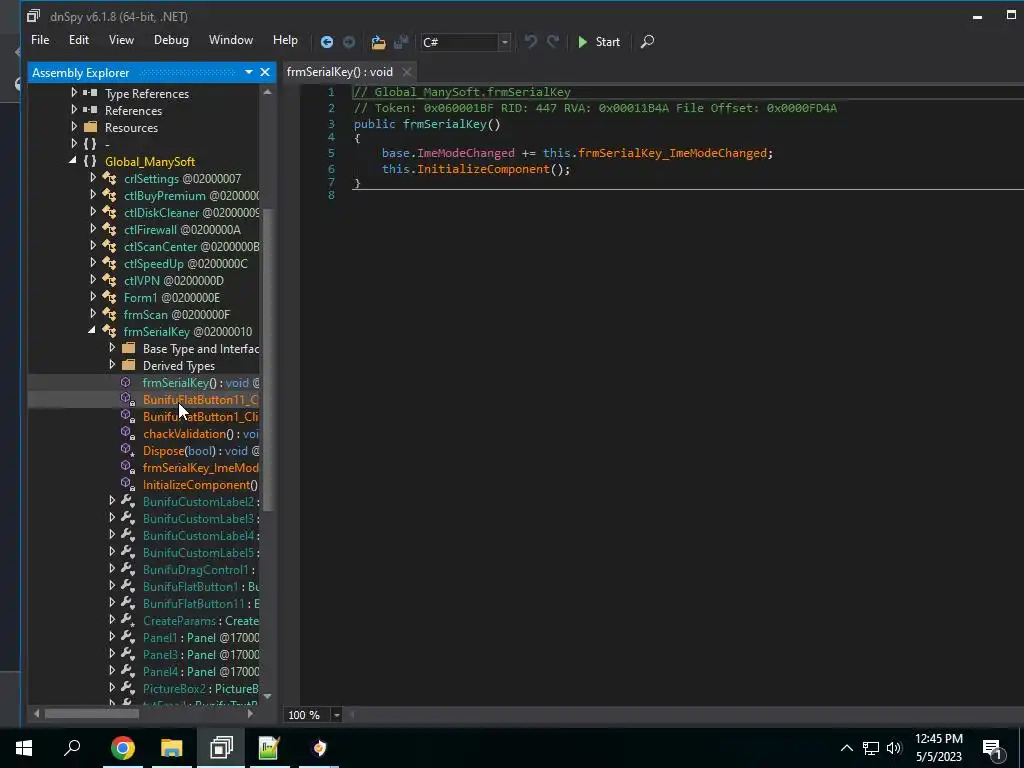Open Chrome from the taskbar
Image resolution: width=1024 pixels, height=768 pixels.
coord(123,748)
